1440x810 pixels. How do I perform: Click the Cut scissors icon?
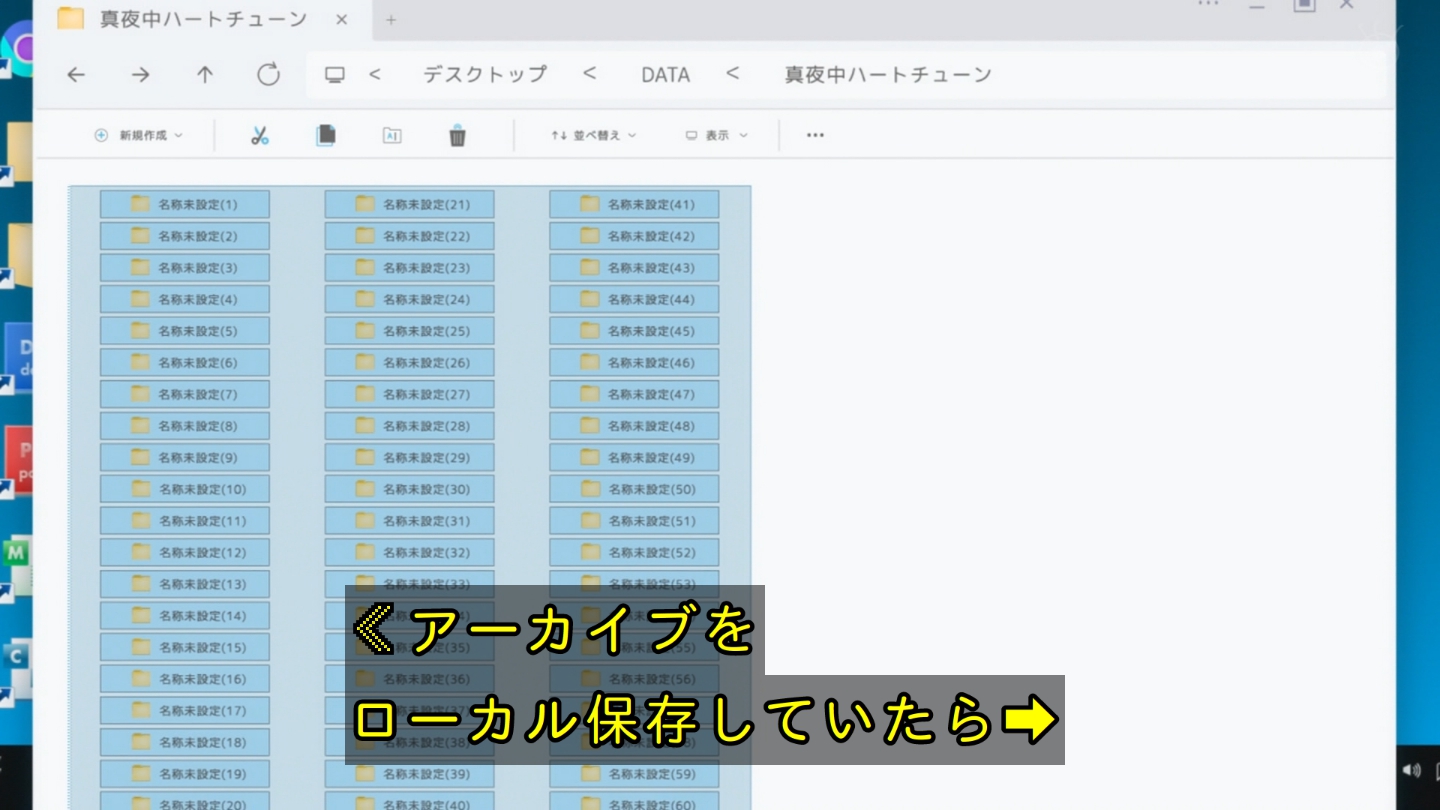point(260,136)
